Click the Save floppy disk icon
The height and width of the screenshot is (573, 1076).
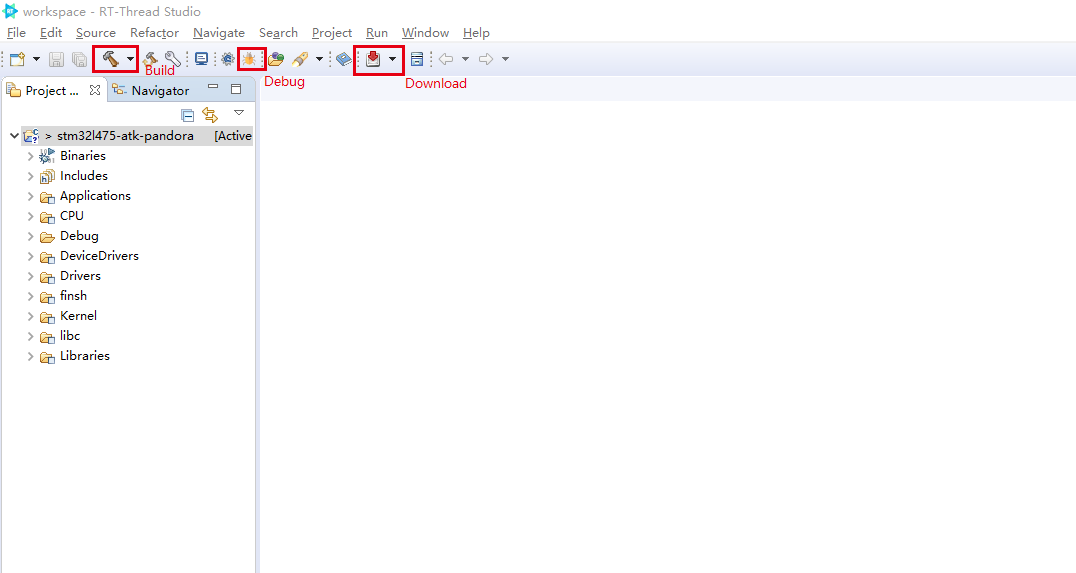[56, 59]
